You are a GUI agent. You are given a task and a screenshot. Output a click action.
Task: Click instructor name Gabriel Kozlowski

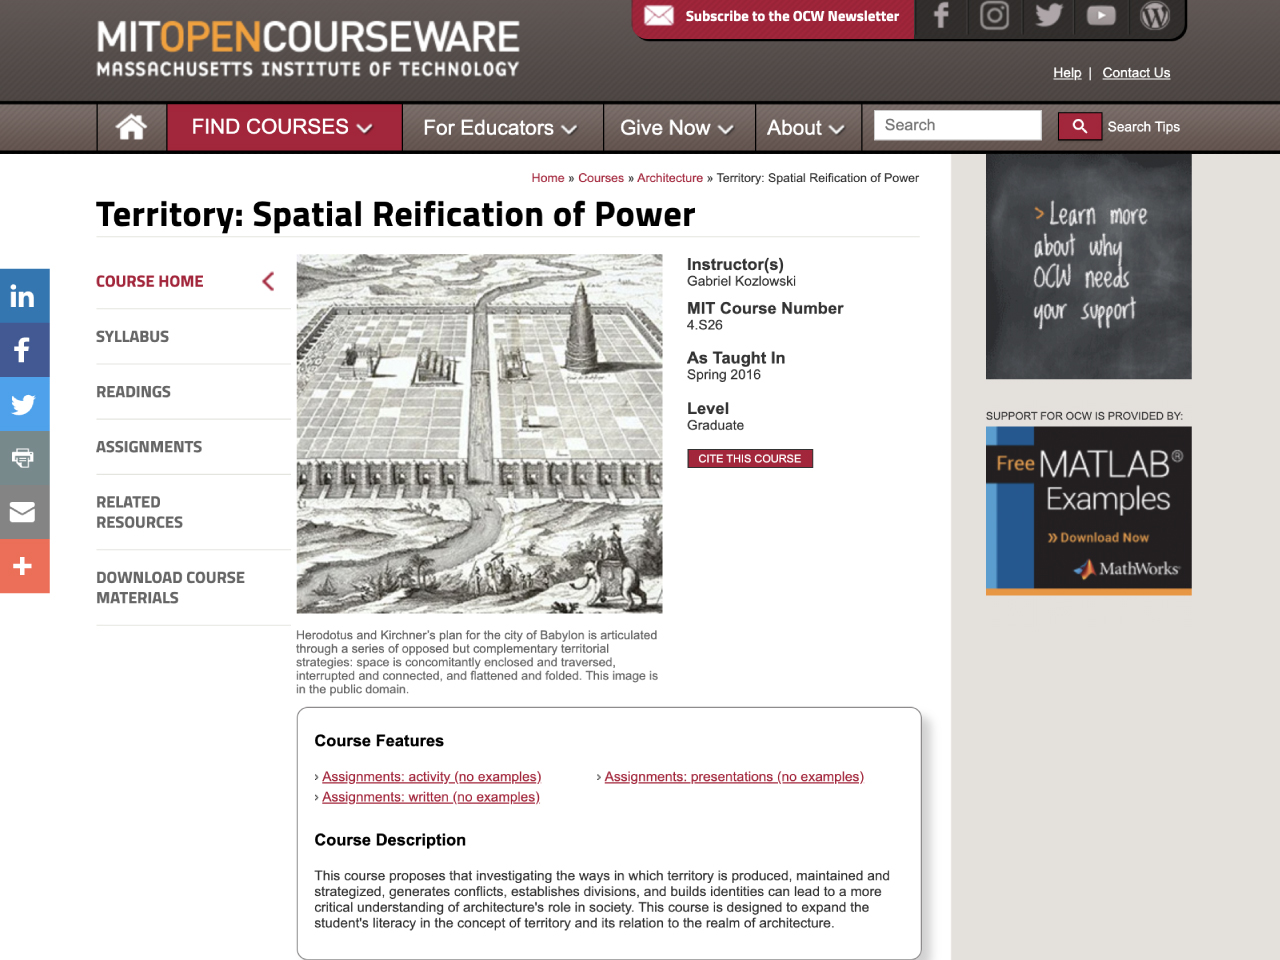[x=741, y=281]
